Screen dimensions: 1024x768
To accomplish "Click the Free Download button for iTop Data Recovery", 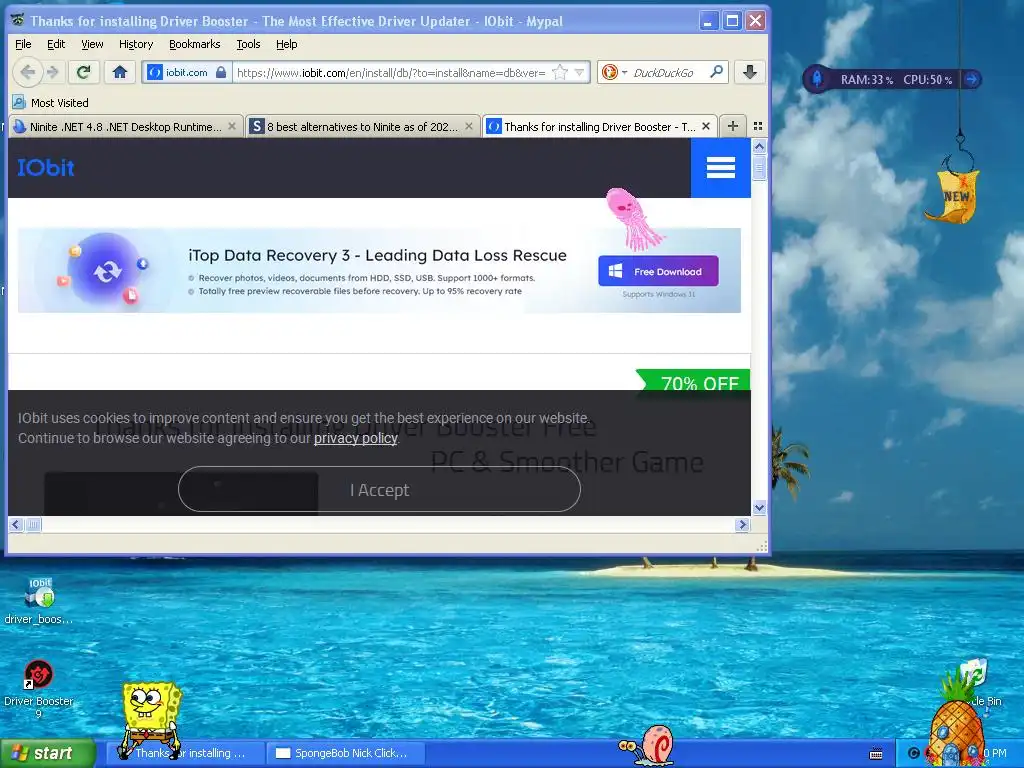I will 658,271.
